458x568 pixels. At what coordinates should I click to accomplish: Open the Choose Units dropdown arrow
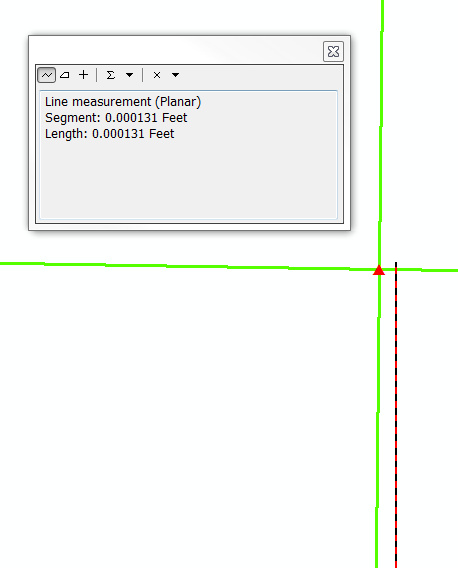(x=129, y=75)
